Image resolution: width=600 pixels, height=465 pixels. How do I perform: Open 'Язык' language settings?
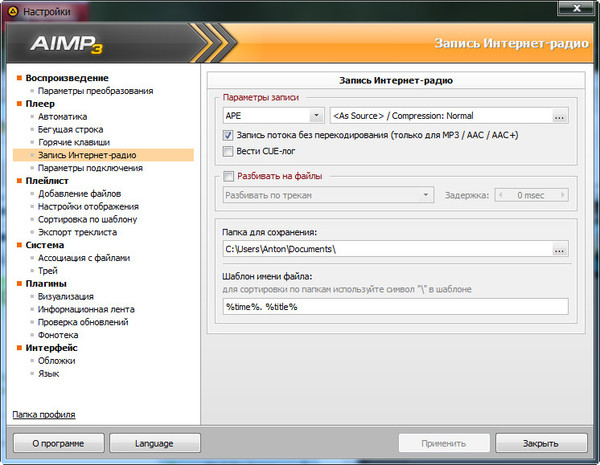coord(48,374)
